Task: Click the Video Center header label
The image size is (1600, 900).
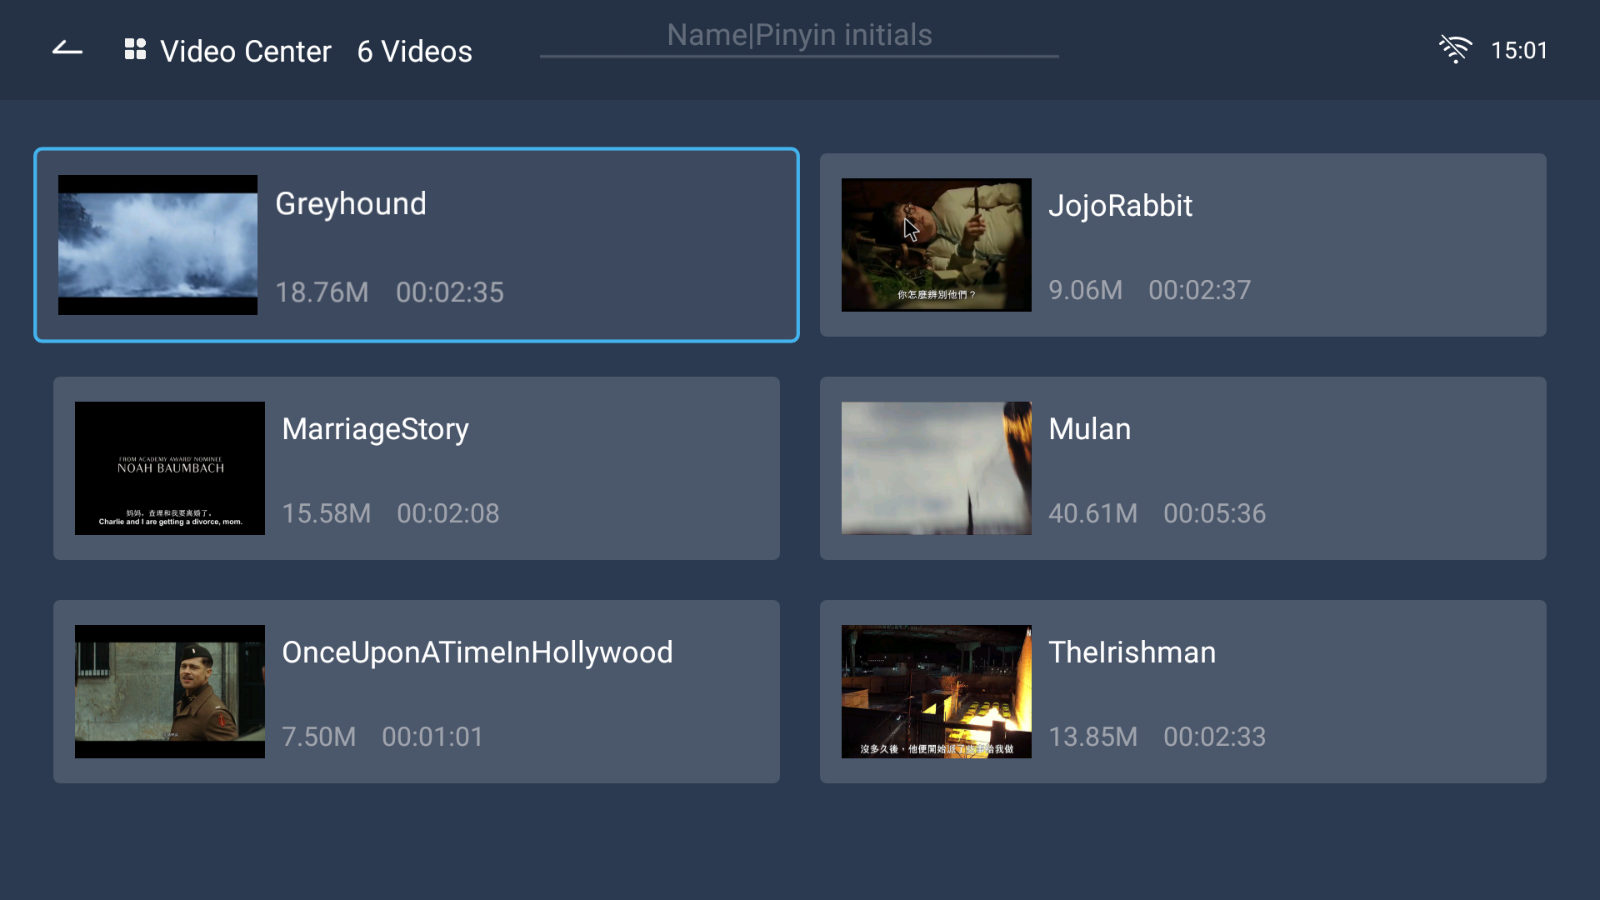Action: point(246,51)
